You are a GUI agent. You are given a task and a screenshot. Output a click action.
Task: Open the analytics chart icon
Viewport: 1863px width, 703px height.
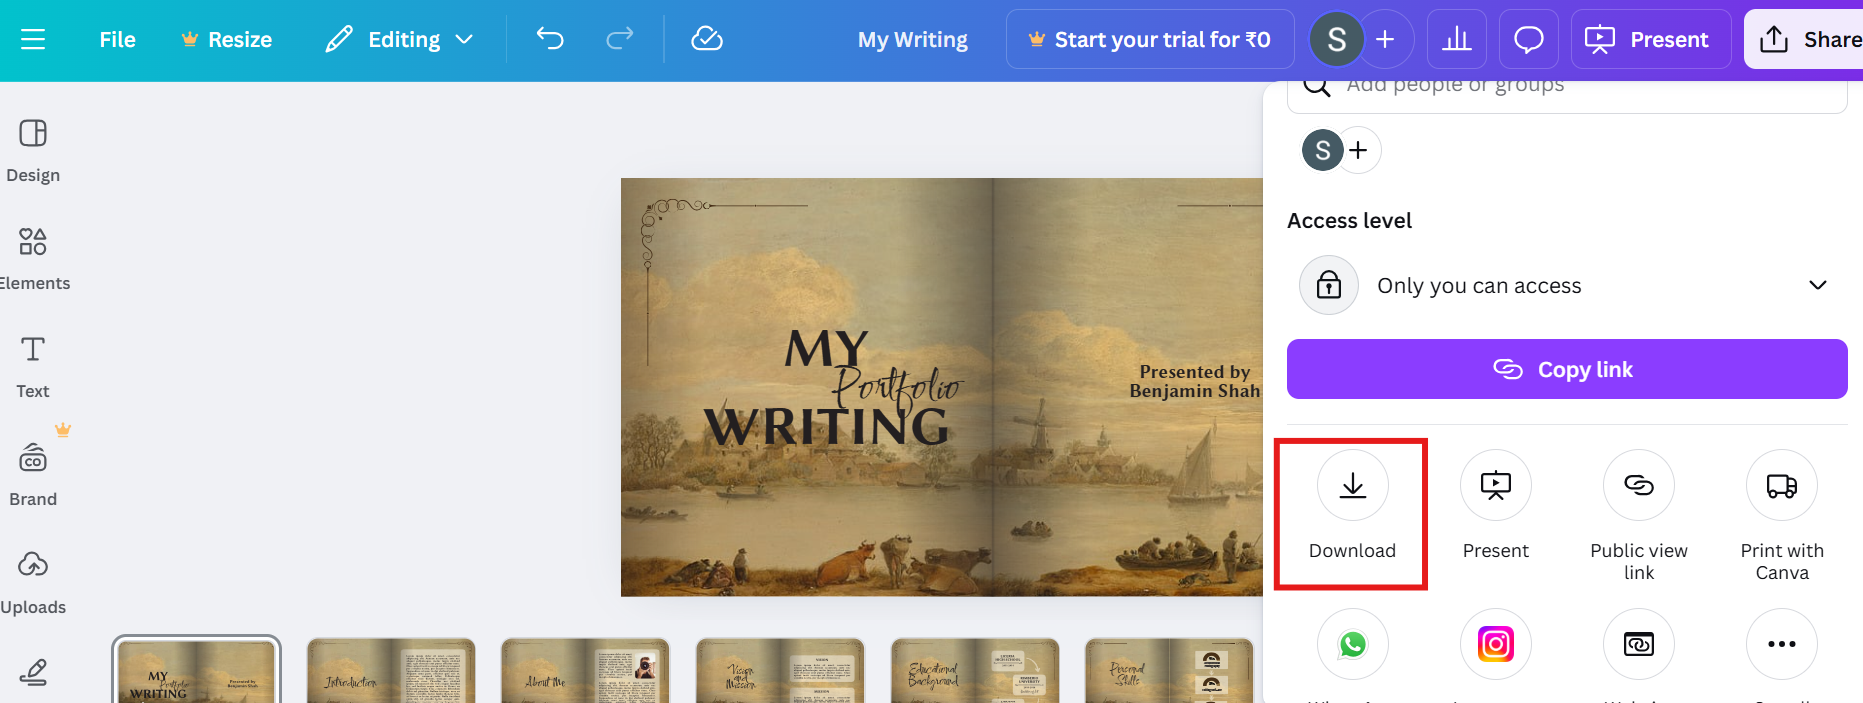click(1457, 39)
